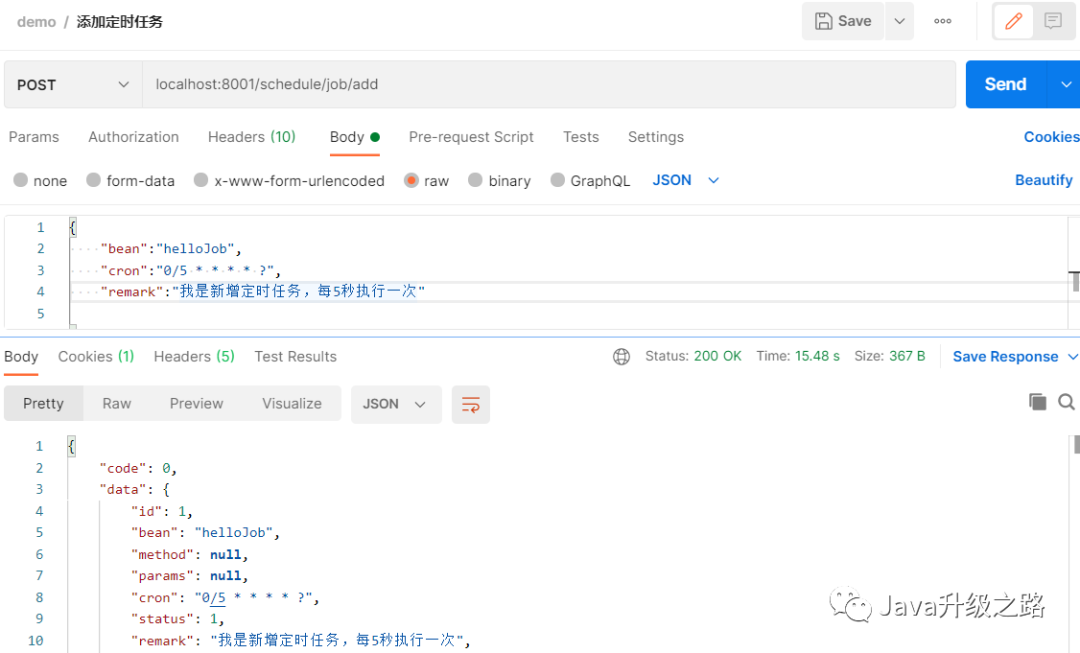Open the Pre-request Script tab
The image size is (1080, 653).
pyautogui.click(x=471, y=137)
